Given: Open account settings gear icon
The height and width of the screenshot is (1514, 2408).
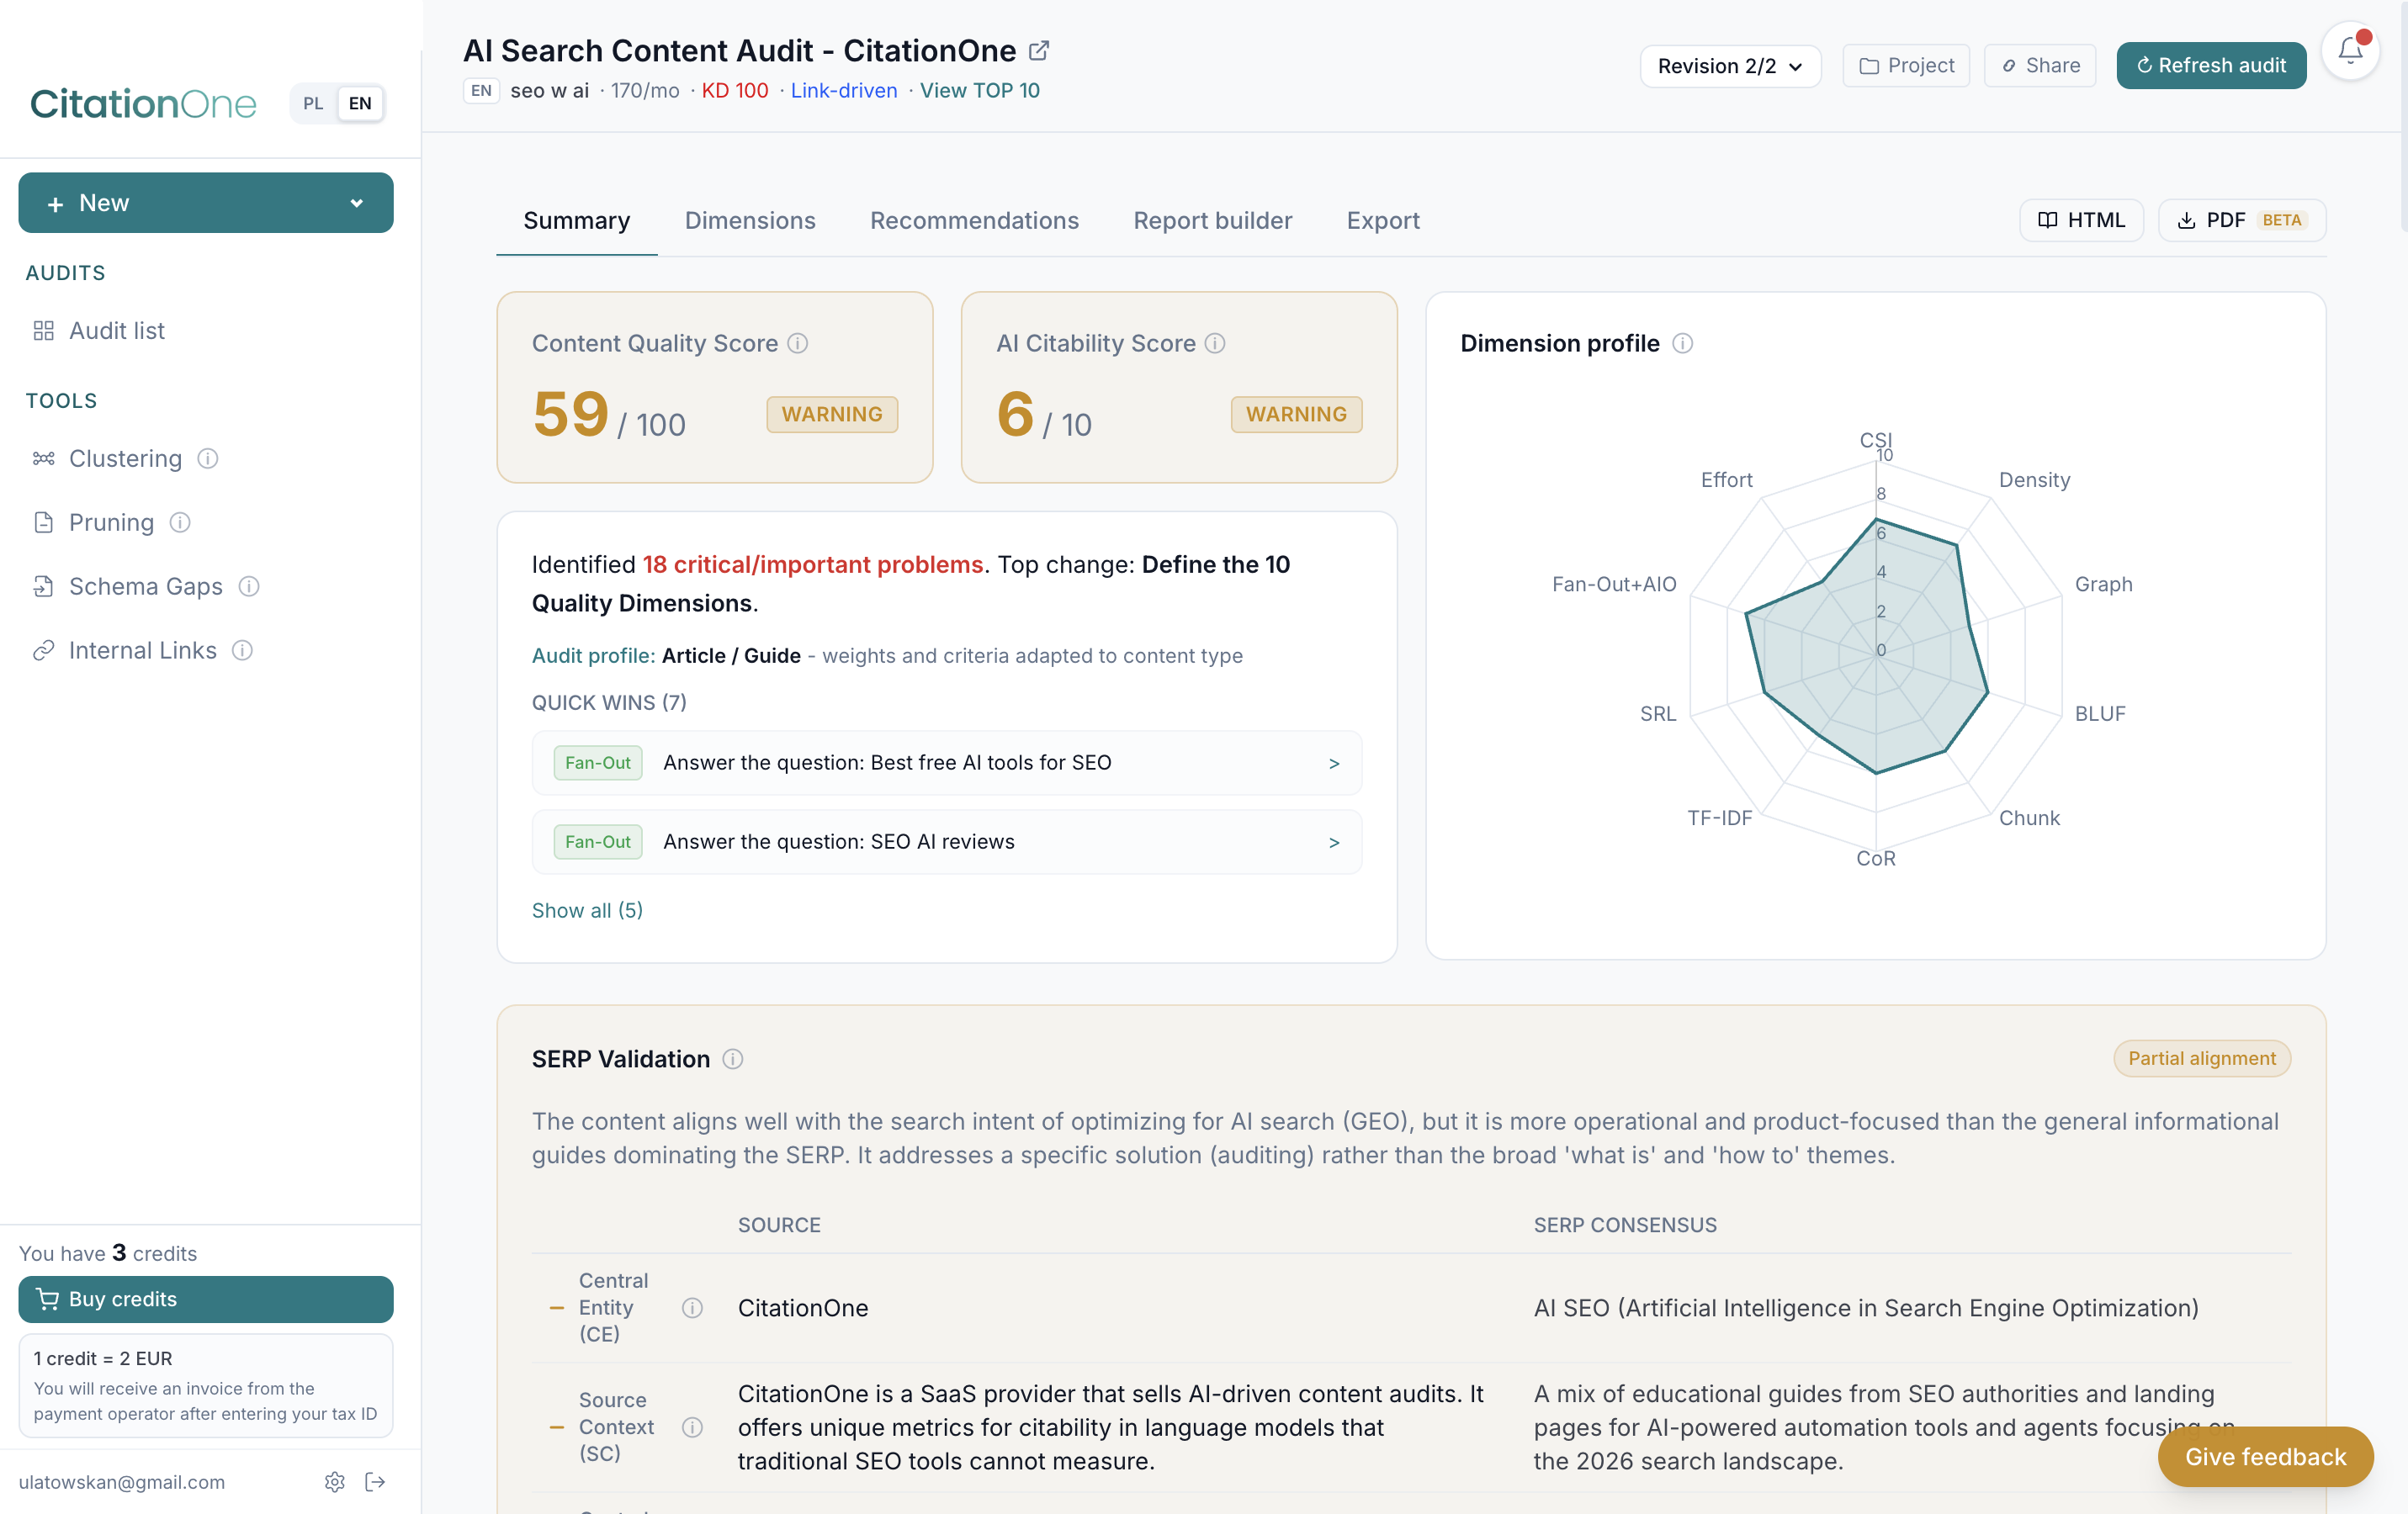Looking at the screenshot, I should point(335,1482).
